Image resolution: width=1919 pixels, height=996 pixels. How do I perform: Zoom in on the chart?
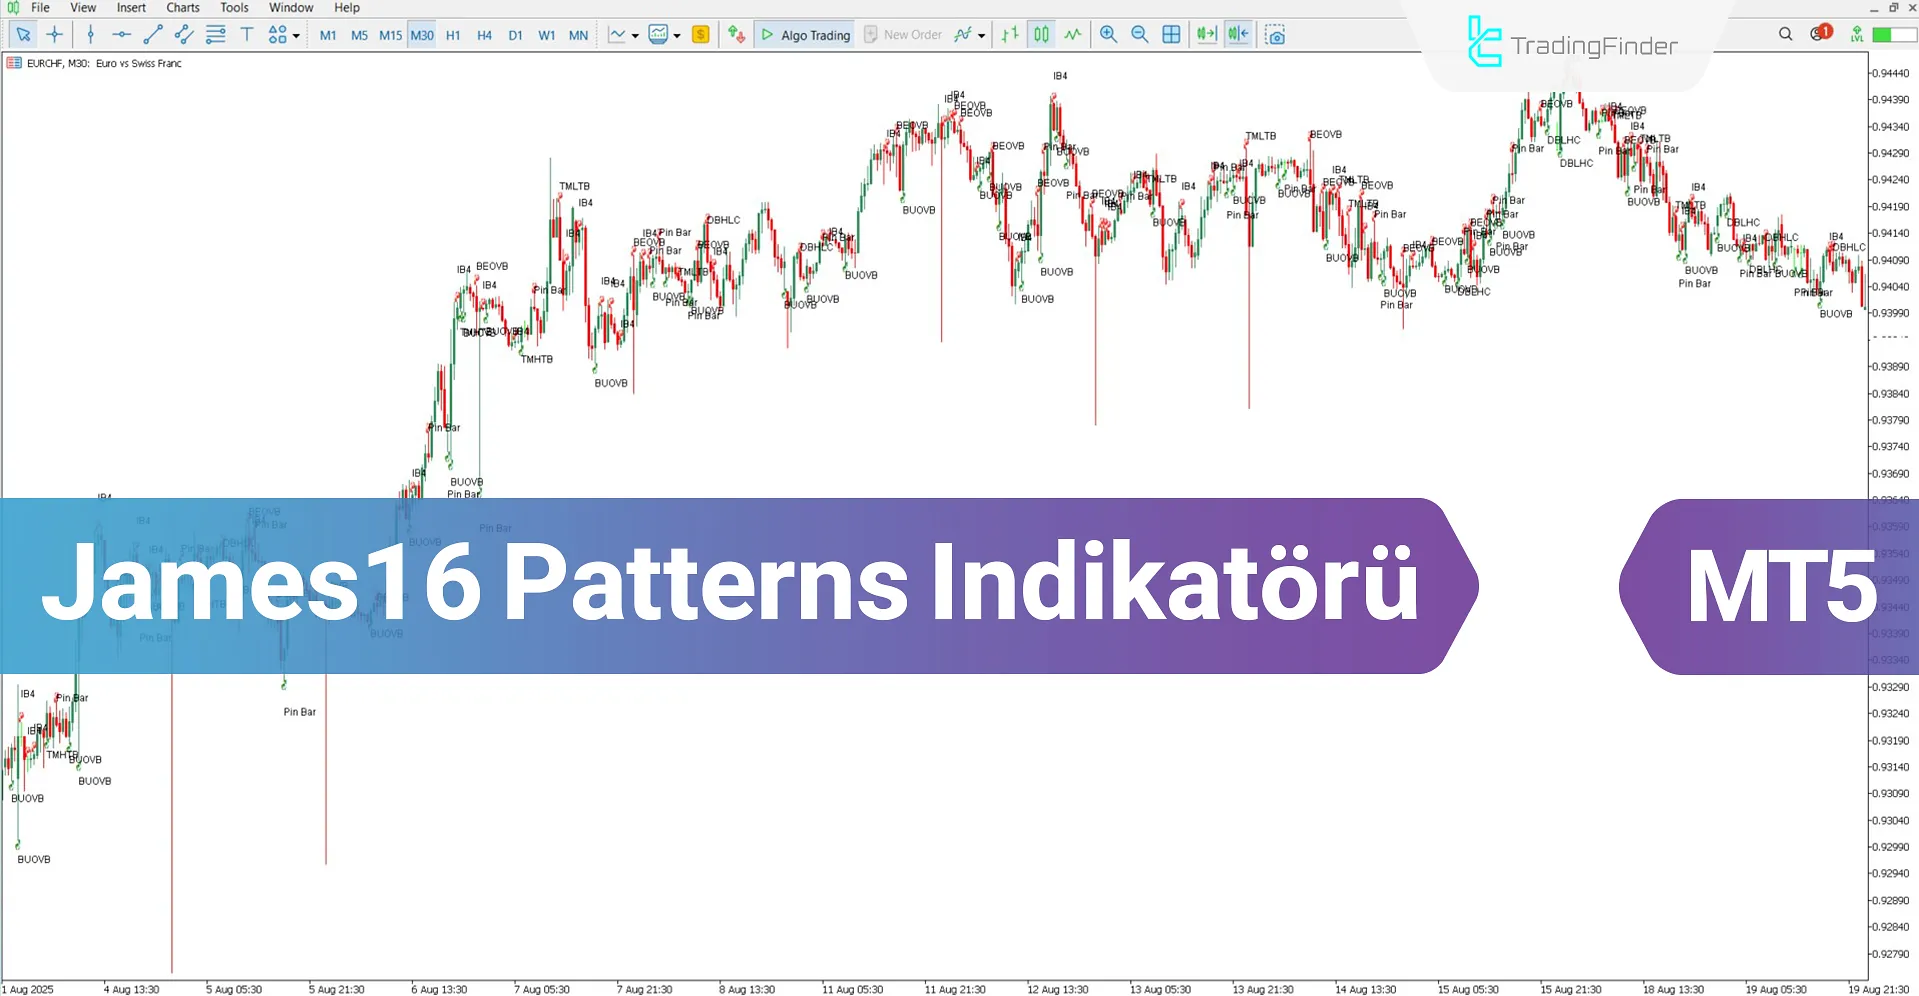[1108, 34]
